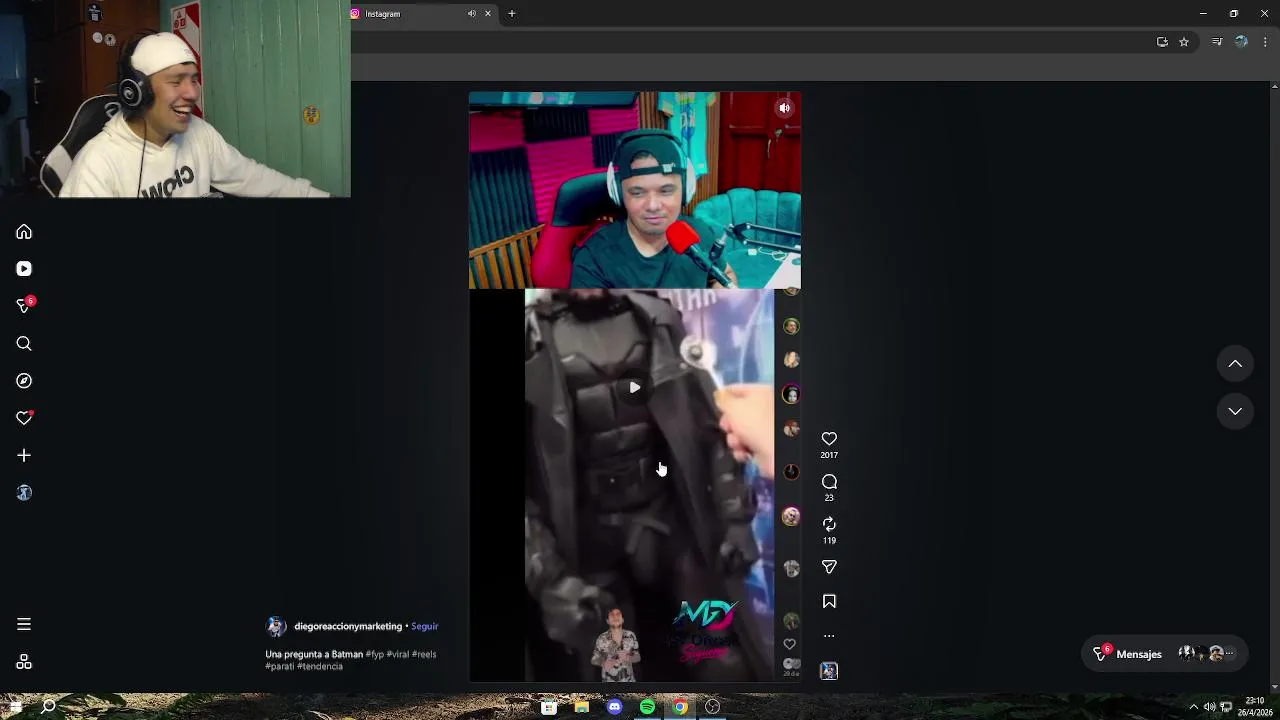
Task: Bookmark this page with the star
Action: click(x=1184, y=42)
